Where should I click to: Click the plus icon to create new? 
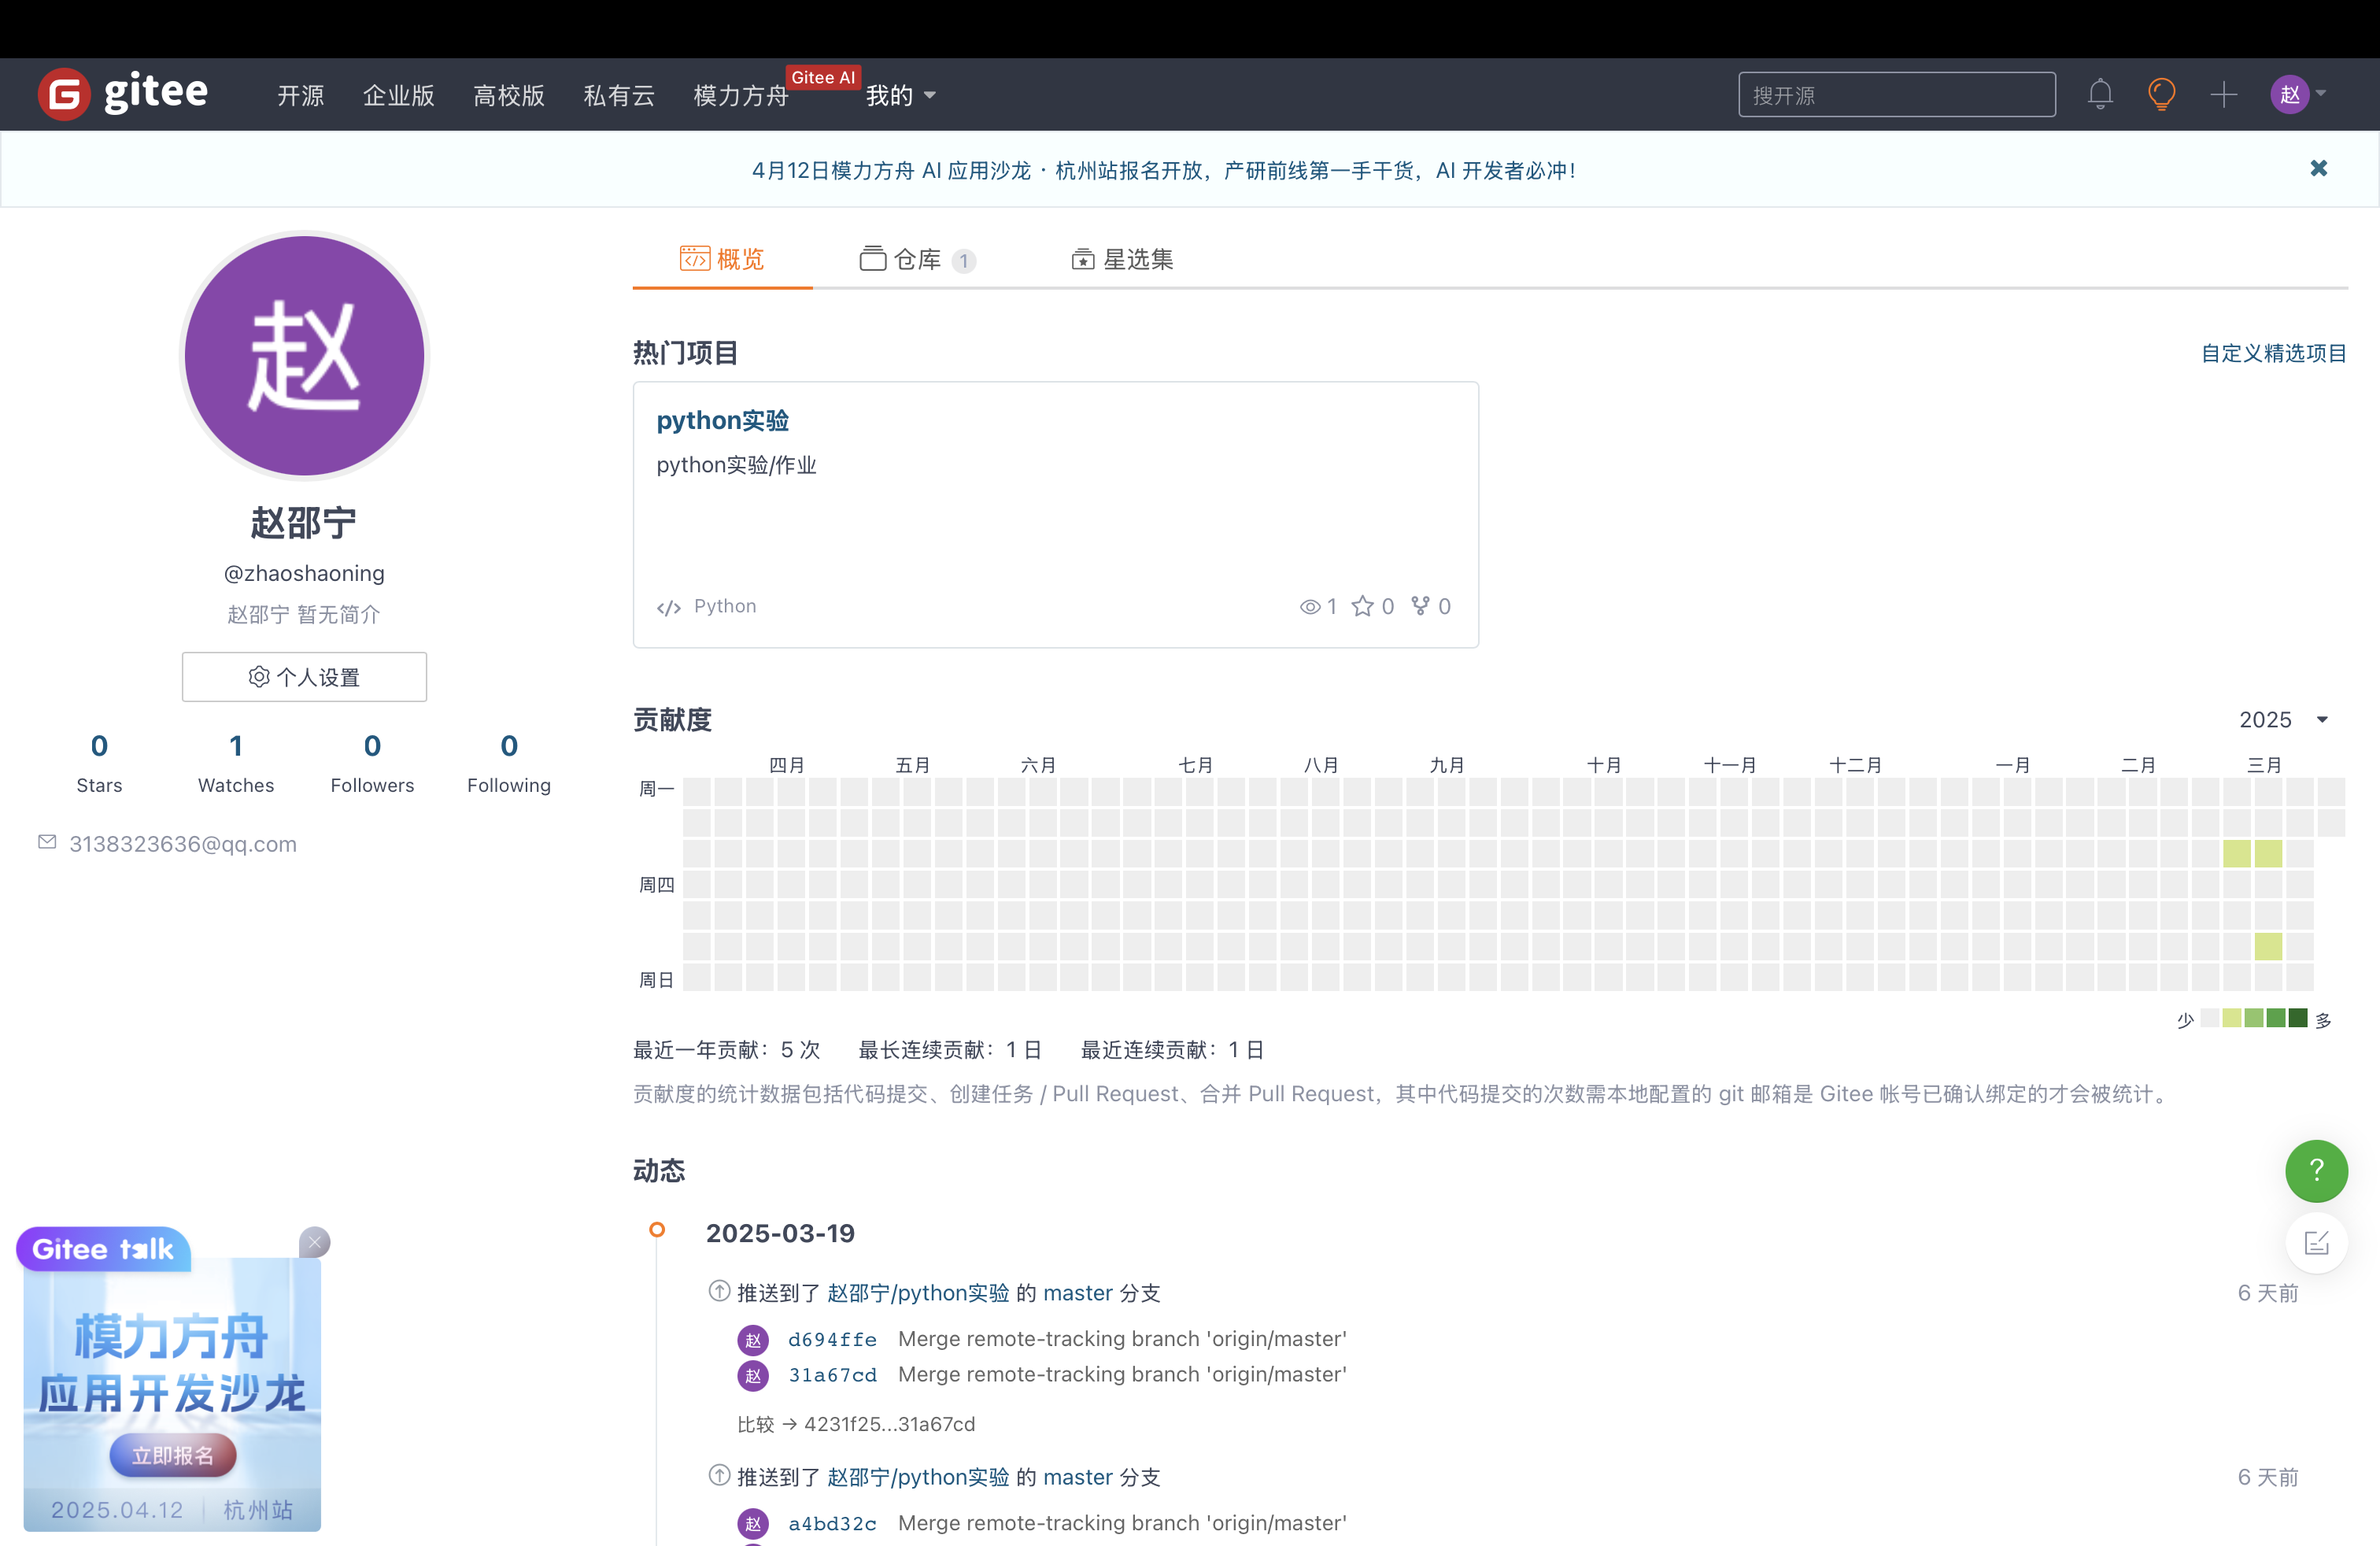pyautogui.click(x=2223, y=94)
